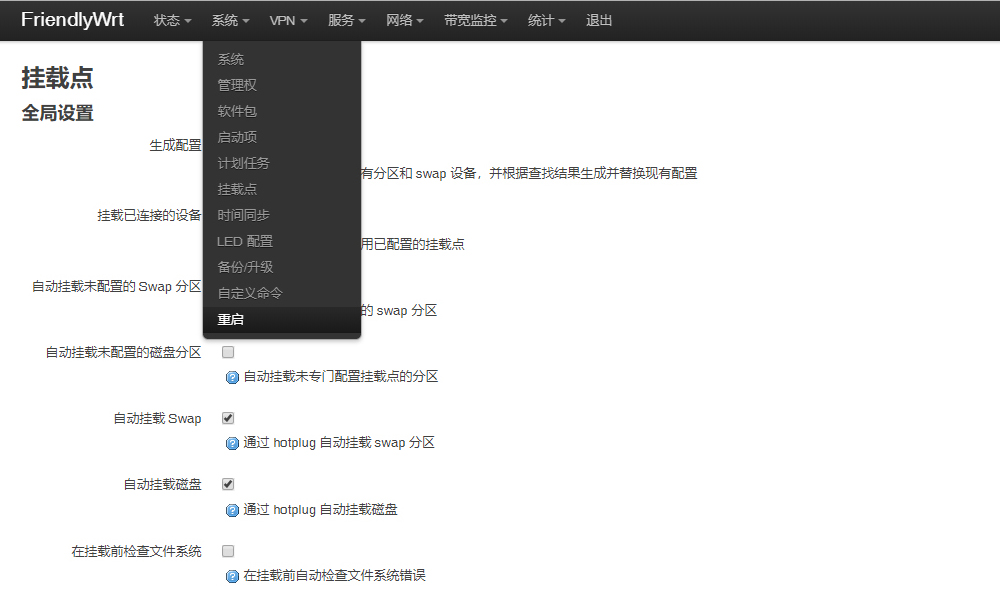
Task: Click the 挂载已连接的设备 label
Action: (x=149, y=216)
